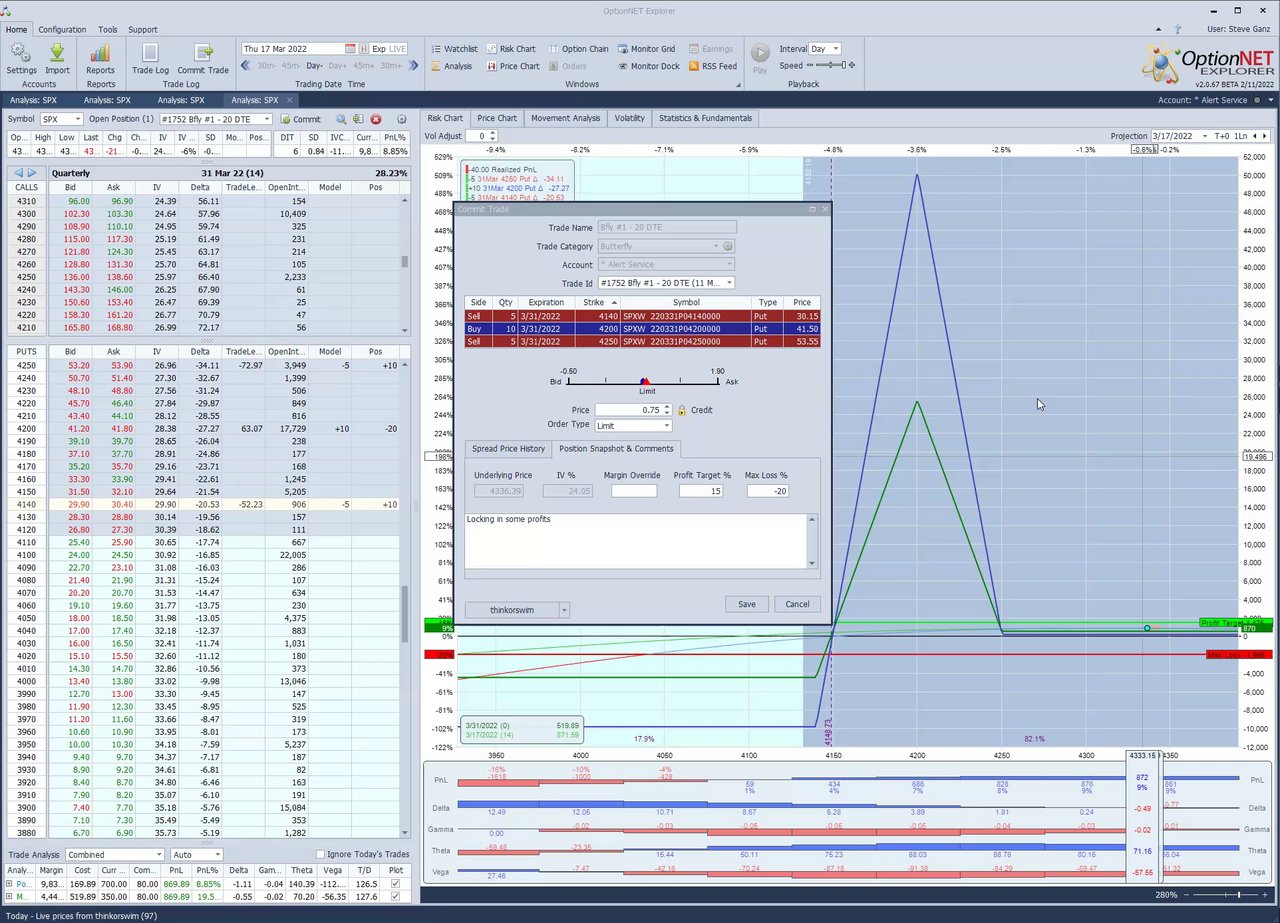
Task: Toggle the price lock icon beside Credit
Action: pos(681,410)
